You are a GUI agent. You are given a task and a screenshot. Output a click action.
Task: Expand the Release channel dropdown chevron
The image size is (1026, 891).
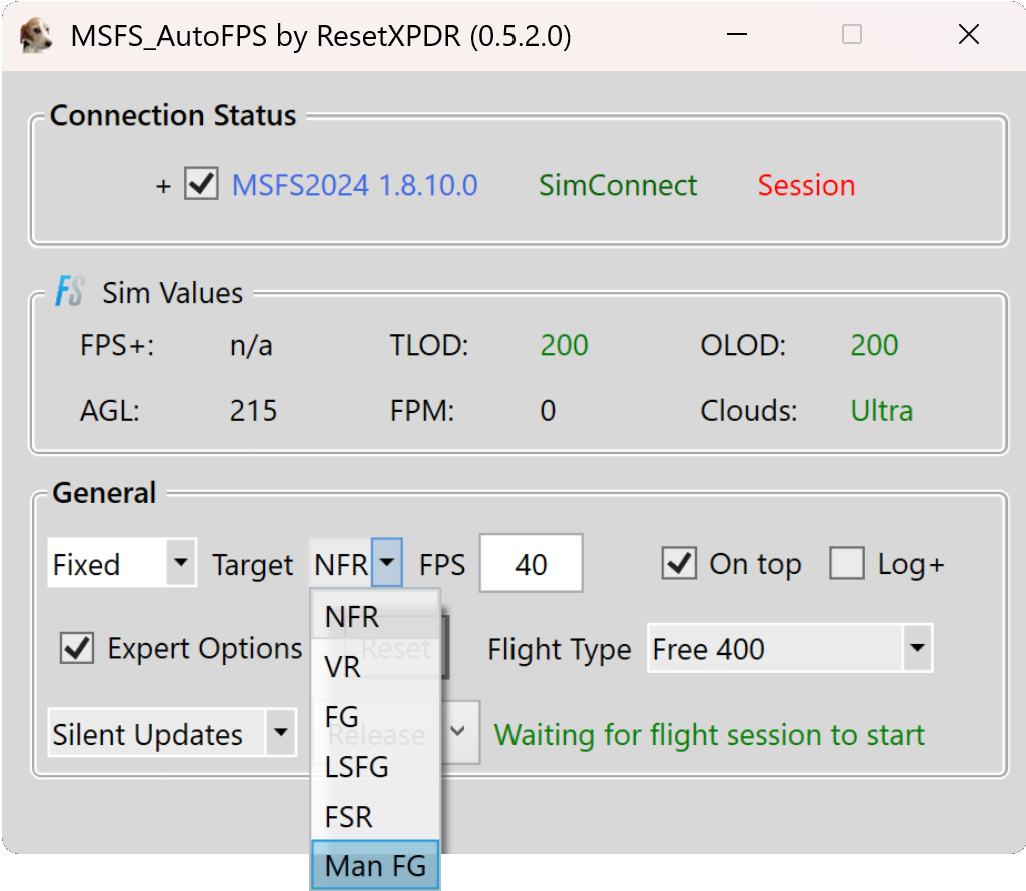point(458,731)
